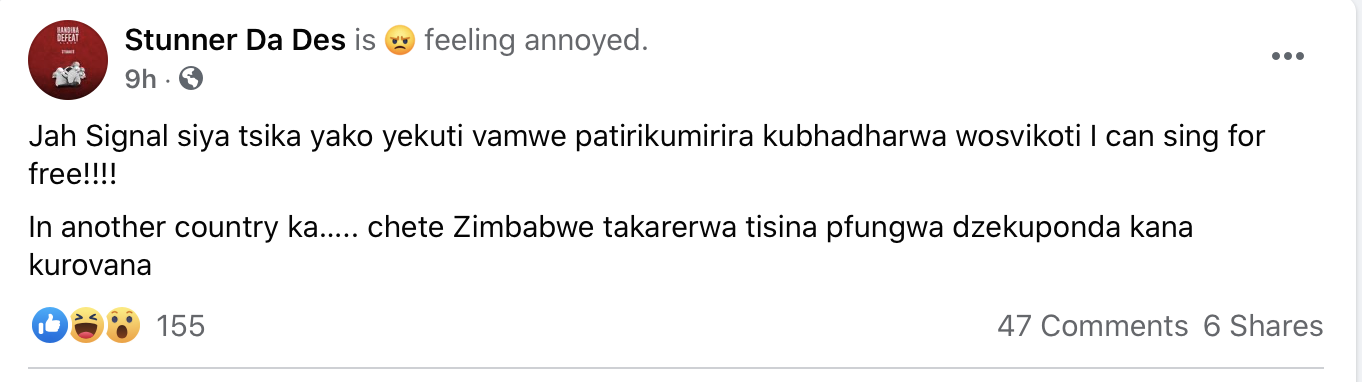Click the word kurovana ending the post
The image size is (1362, 382).
click(90, 267)
